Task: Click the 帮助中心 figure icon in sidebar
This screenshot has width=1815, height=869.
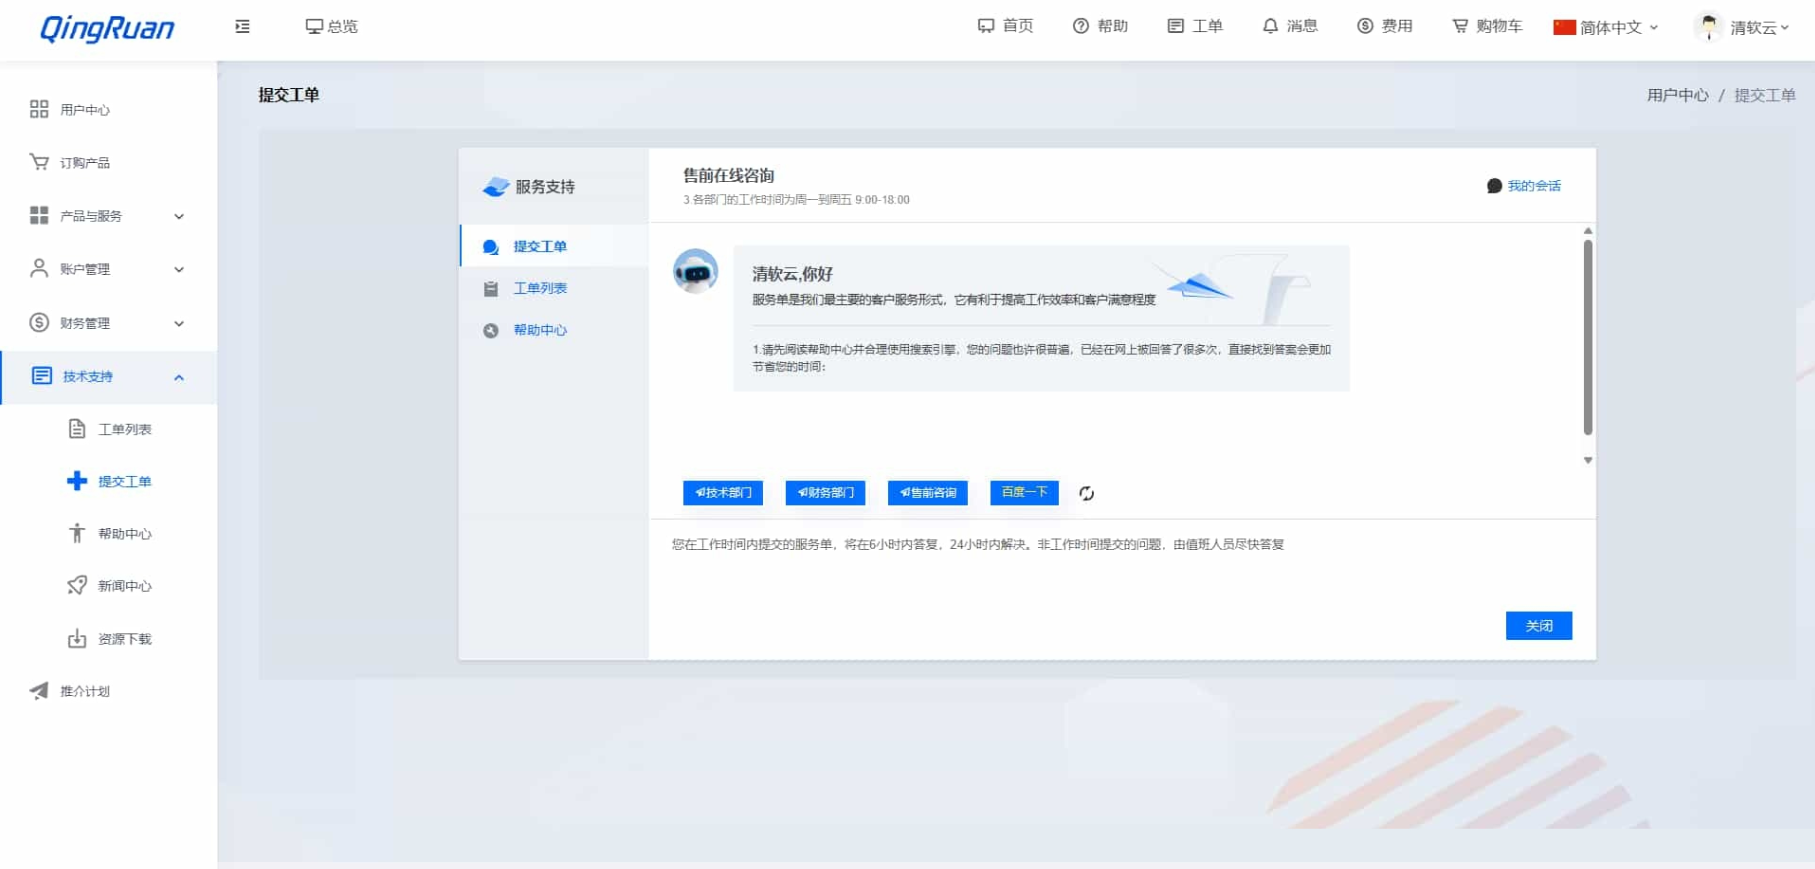Action: [x=77, y=533]
